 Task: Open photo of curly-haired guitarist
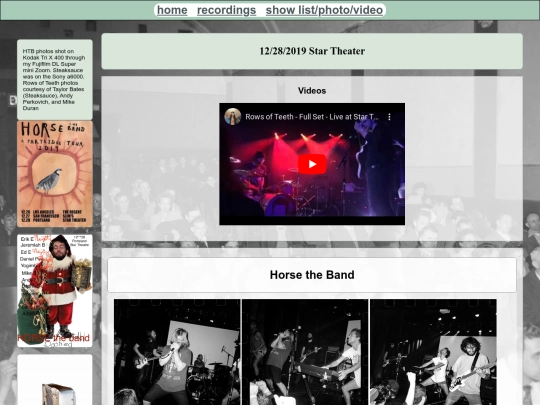pos(433,352)
